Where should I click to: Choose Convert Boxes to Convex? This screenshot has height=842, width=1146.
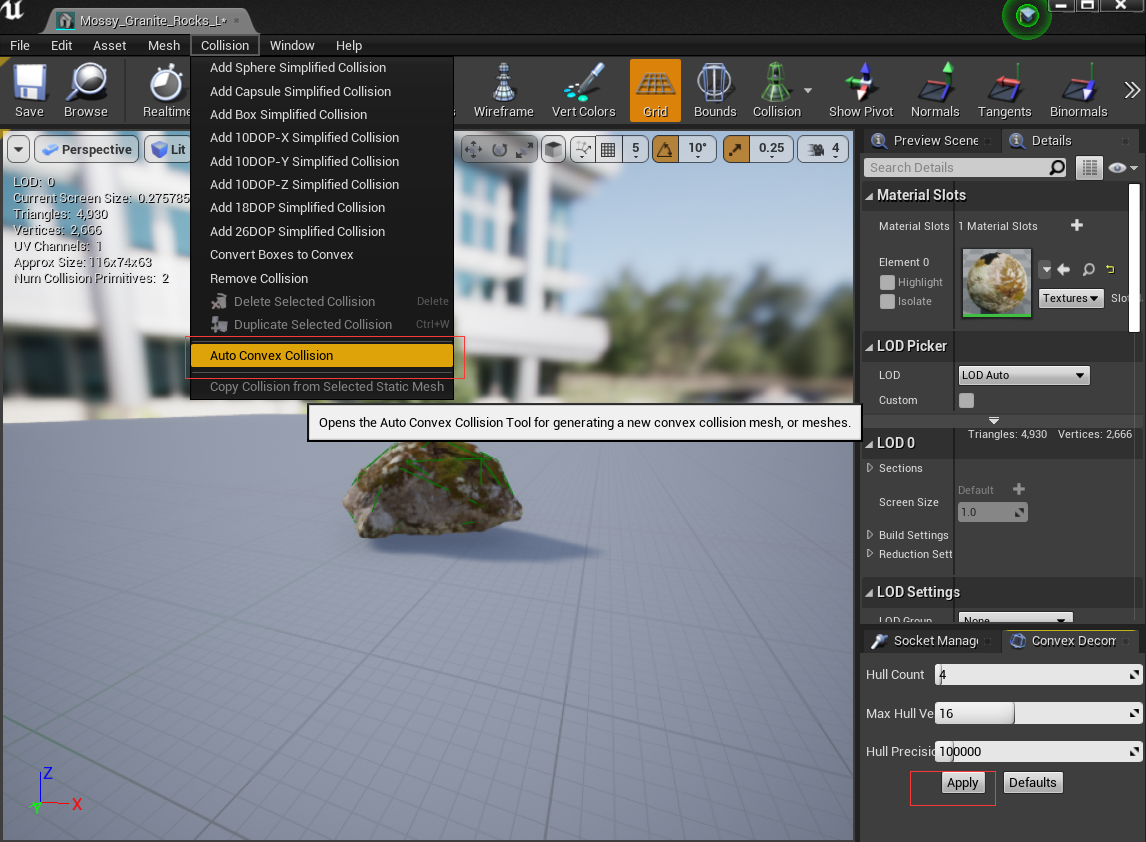tap(322, 254)
